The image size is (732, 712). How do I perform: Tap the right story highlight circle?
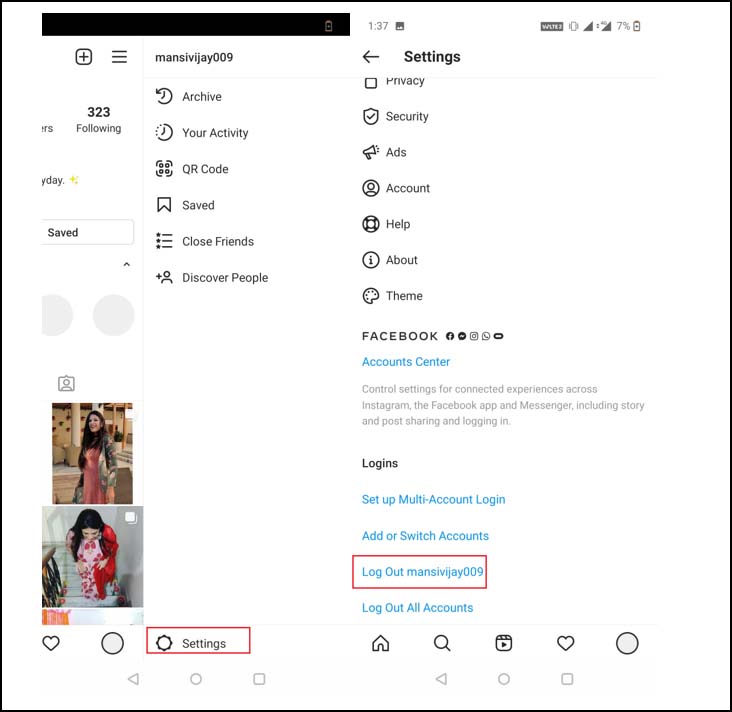(113, 315)
